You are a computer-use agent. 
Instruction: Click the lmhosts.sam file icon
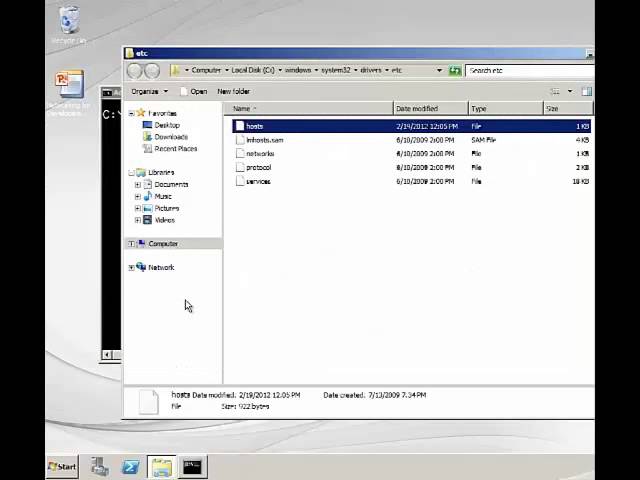click(240, 140)
